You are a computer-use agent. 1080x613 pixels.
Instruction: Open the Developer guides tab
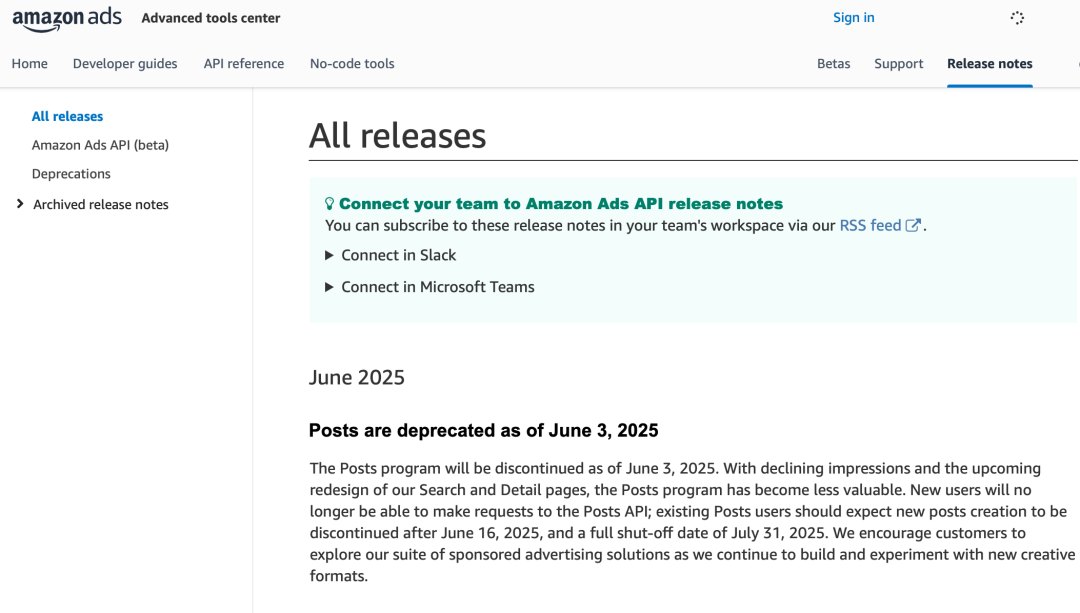[x=125, y=63]
